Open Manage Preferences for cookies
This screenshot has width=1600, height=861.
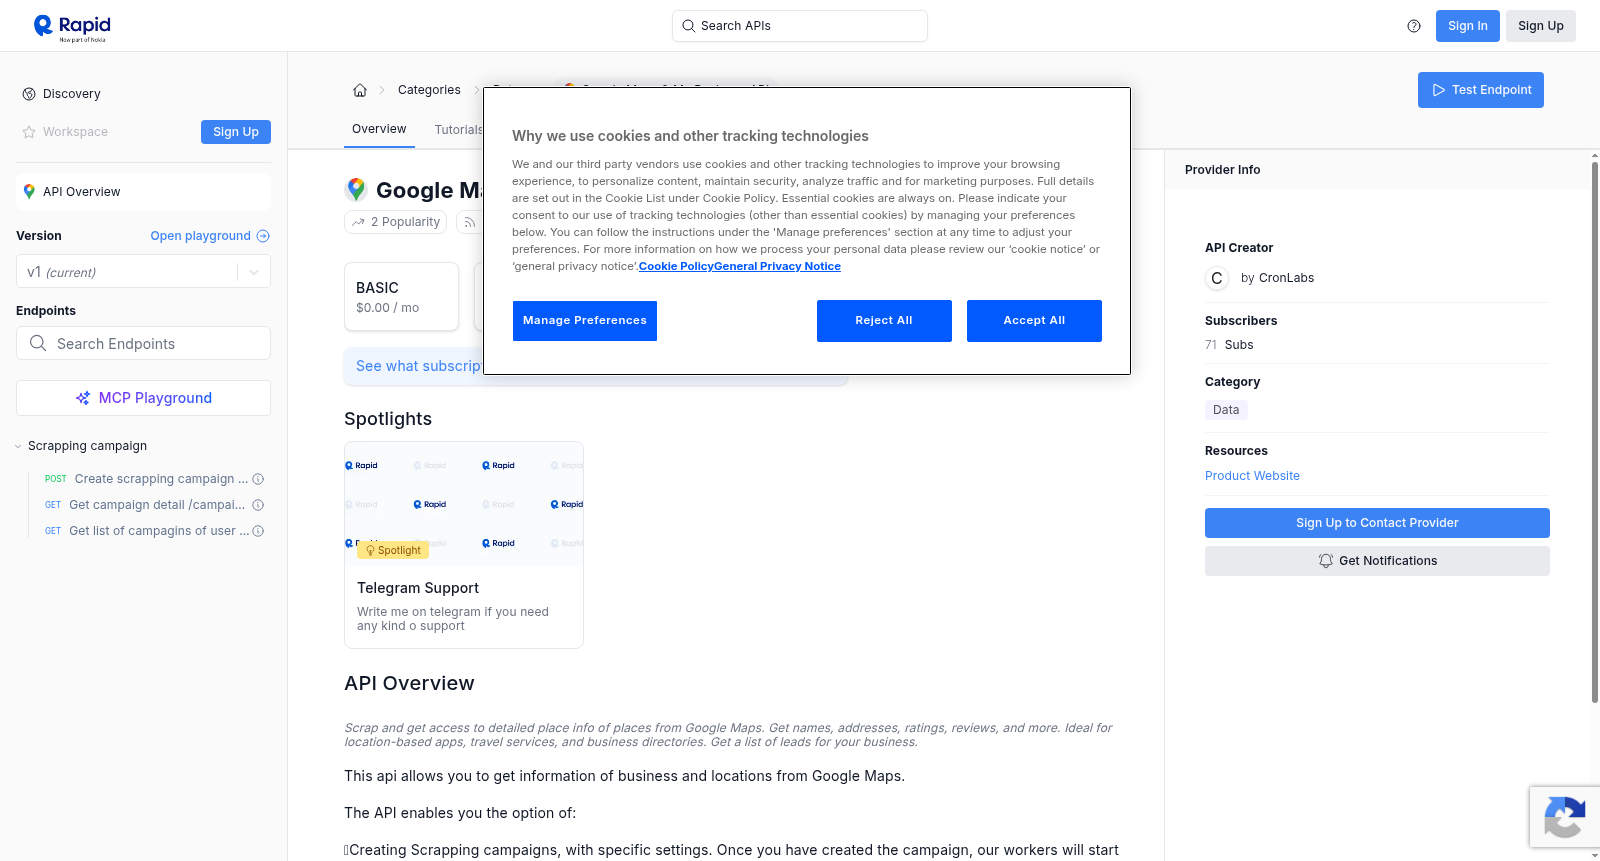(585, 321)
